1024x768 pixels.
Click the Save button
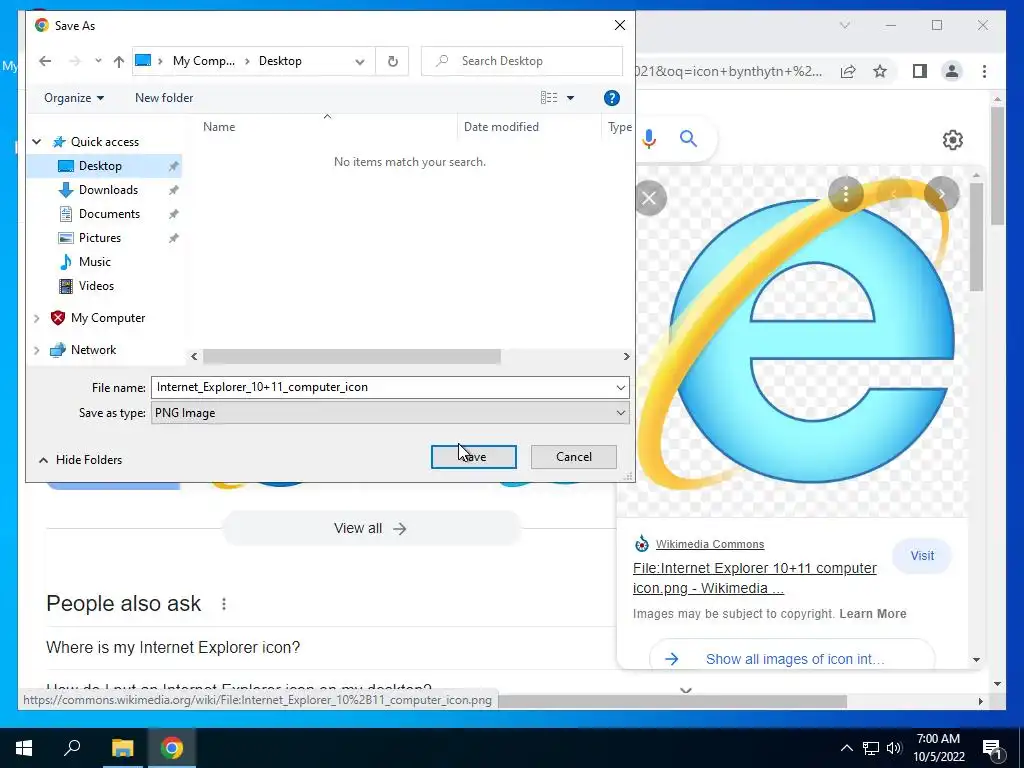(x=473, y=457)
